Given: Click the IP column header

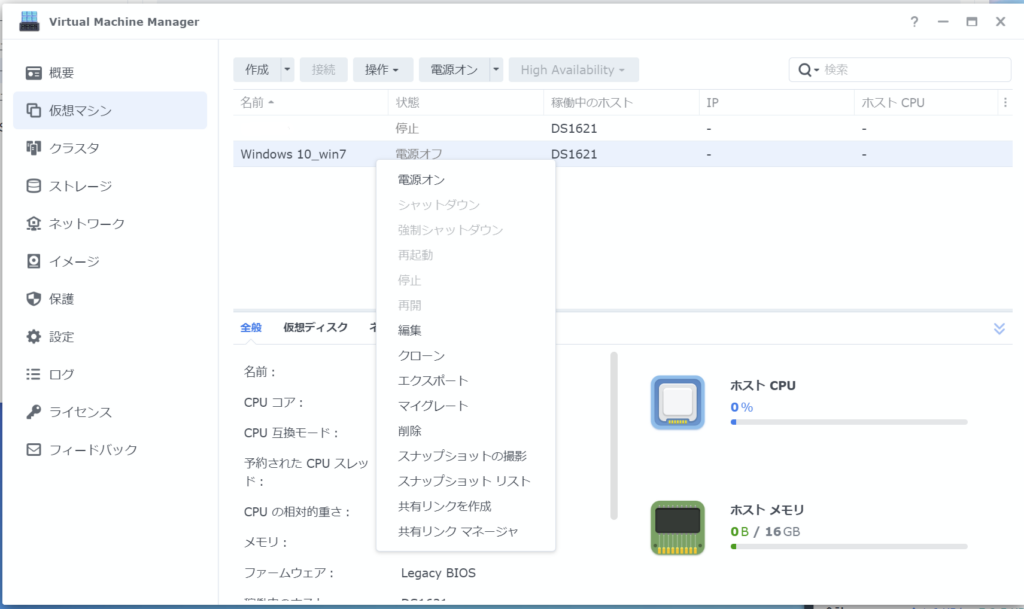Looking at the screenshot, I should tap(776, 102).
